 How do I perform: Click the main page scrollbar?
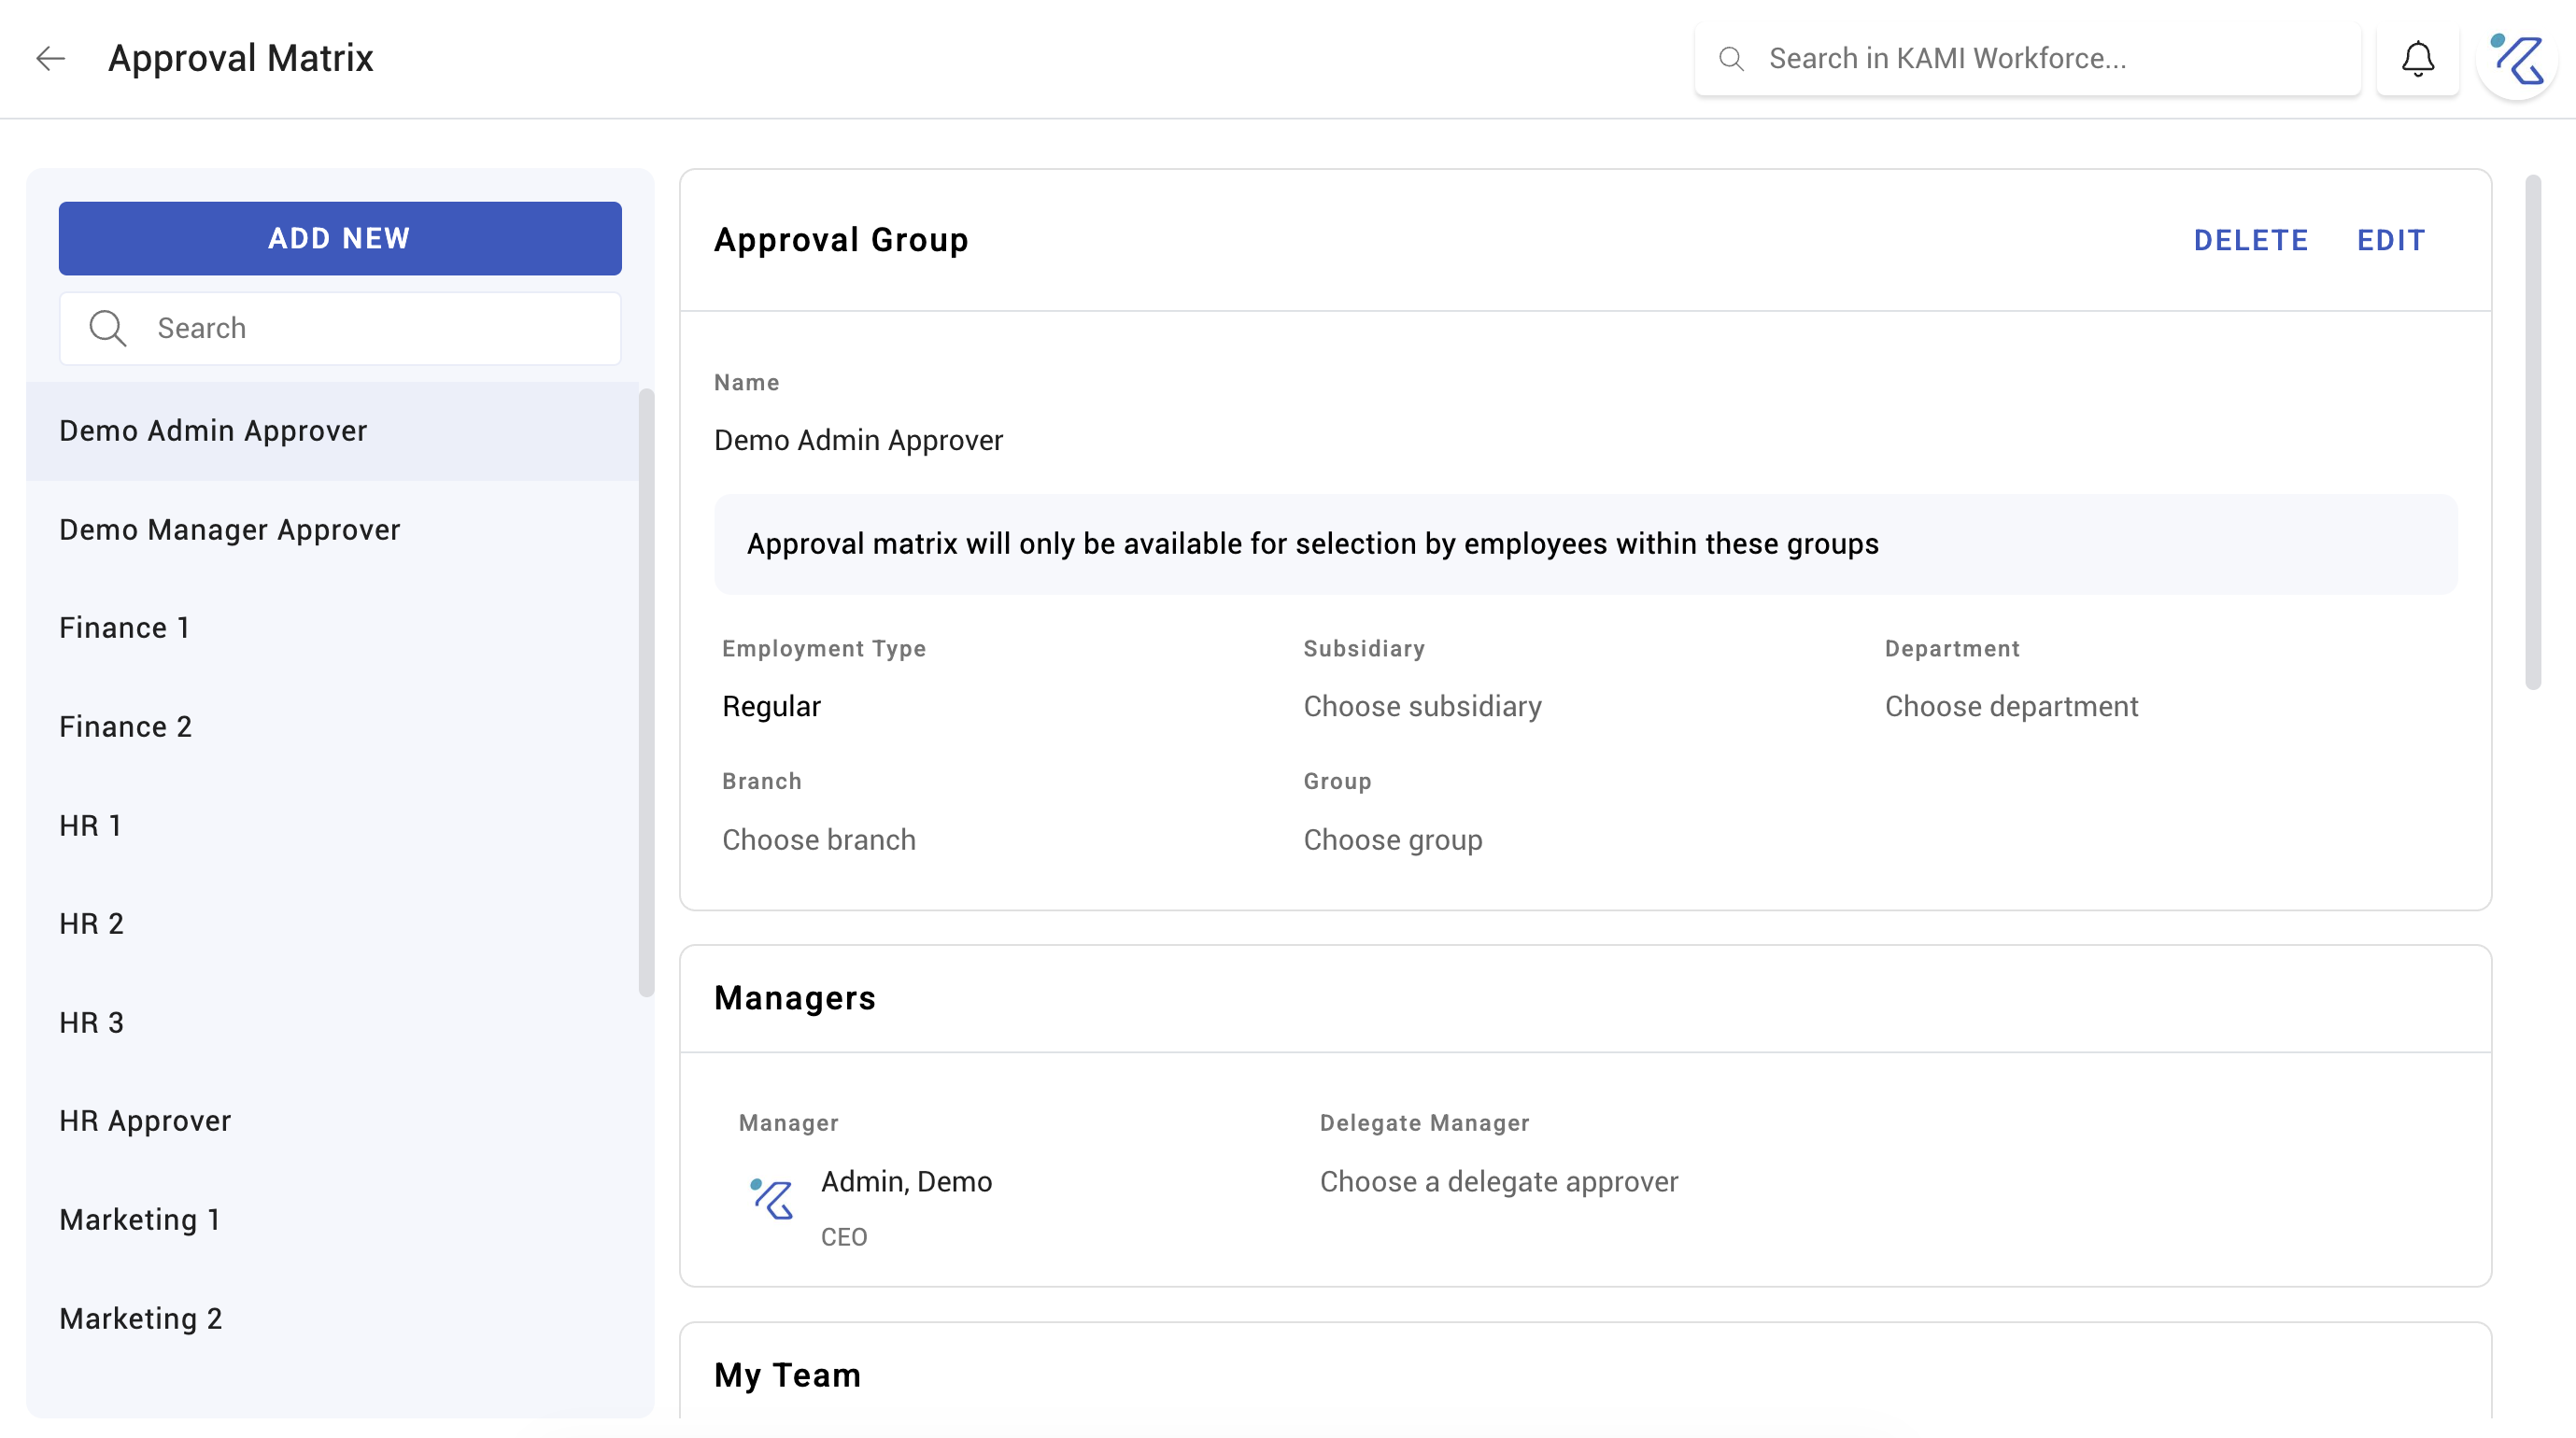pos(2532,433)
